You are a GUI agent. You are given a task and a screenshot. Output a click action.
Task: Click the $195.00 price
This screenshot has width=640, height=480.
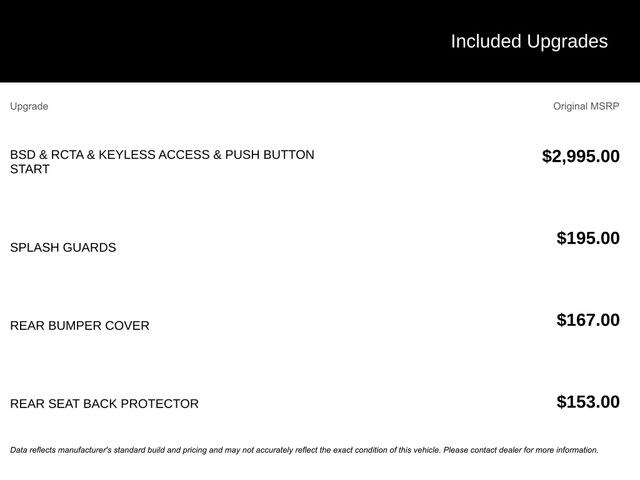(x=587, y=238)
